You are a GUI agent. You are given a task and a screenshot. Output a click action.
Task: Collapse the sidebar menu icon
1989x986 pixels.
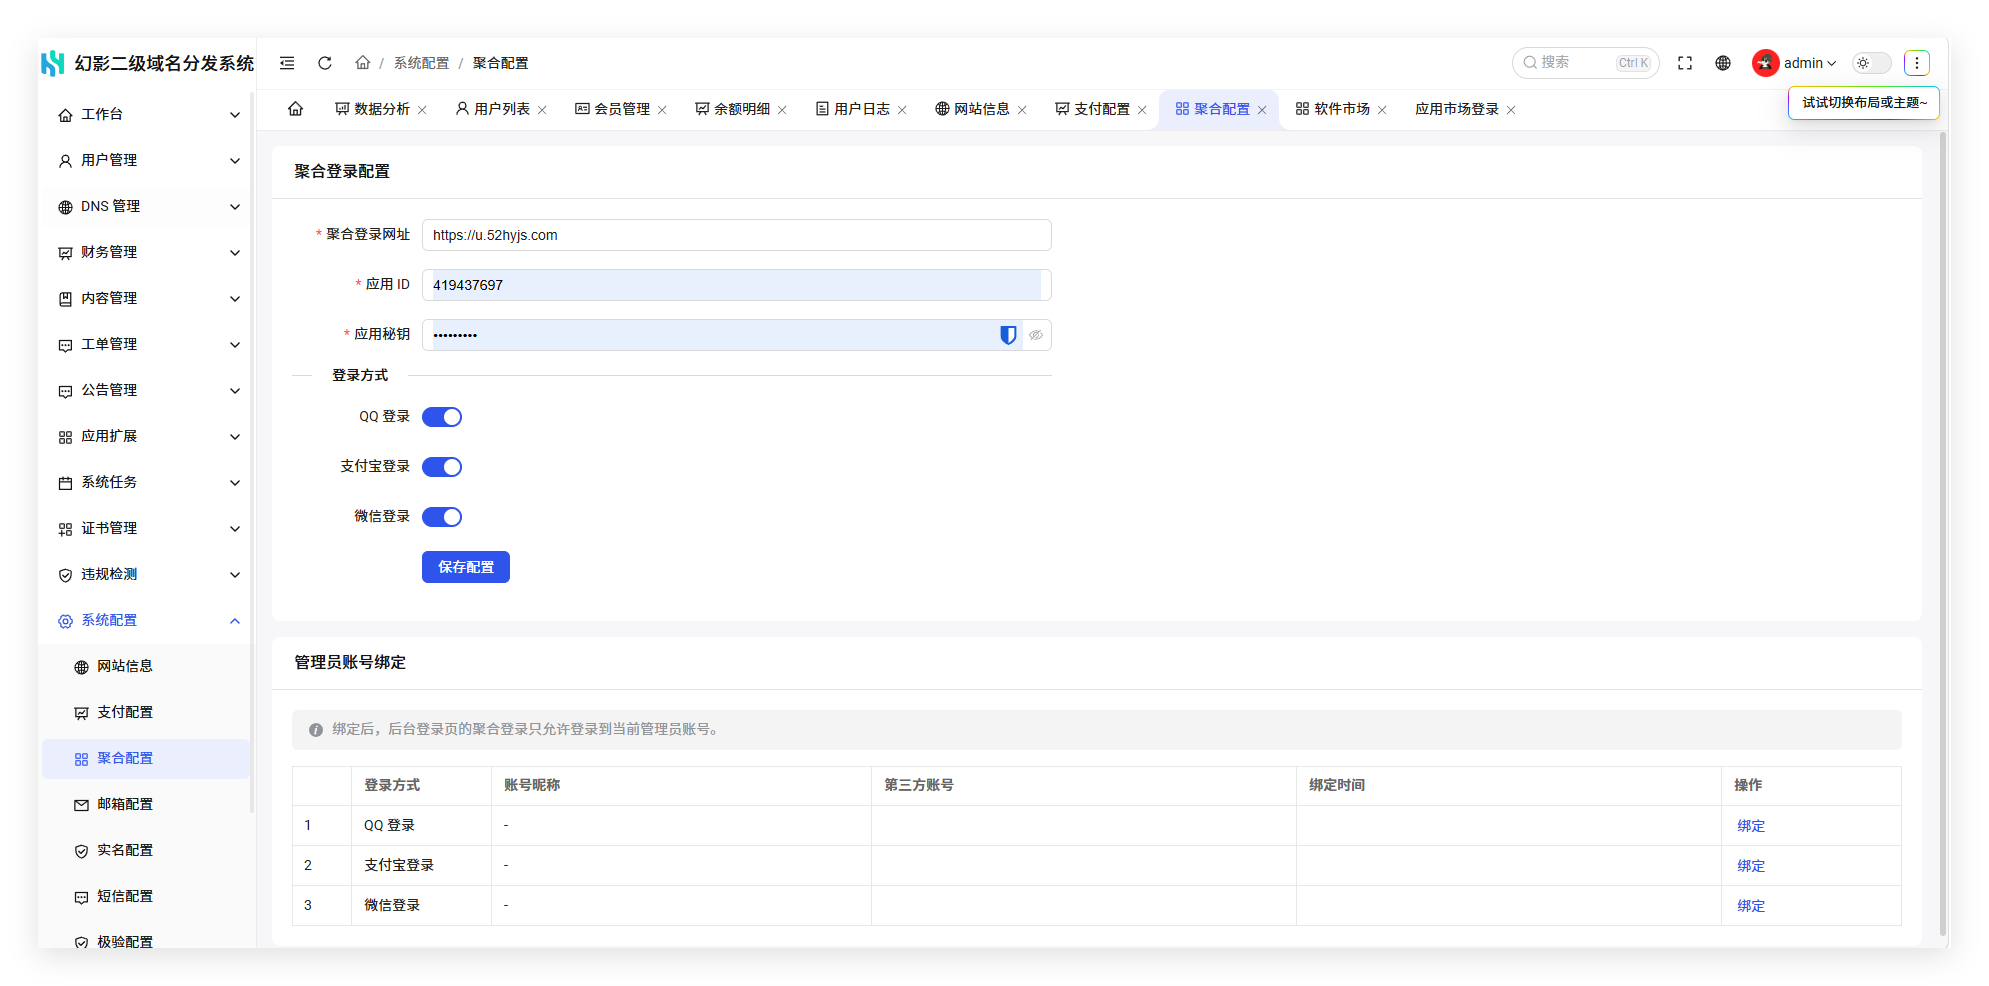[287, 63]
